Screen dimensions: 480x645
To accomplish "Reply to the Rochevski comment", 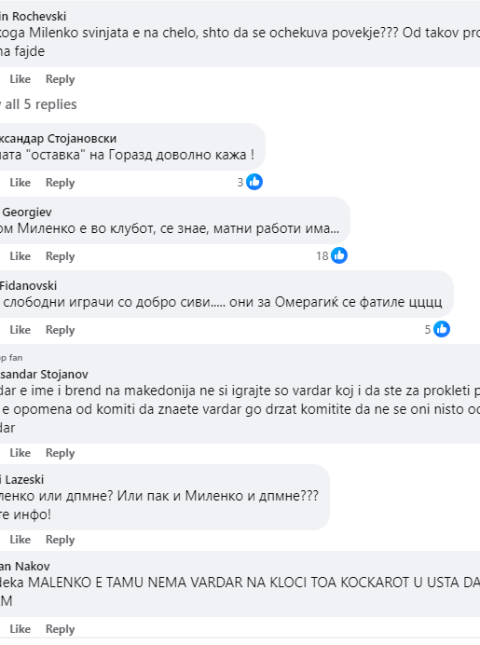I will click(60, 79).
